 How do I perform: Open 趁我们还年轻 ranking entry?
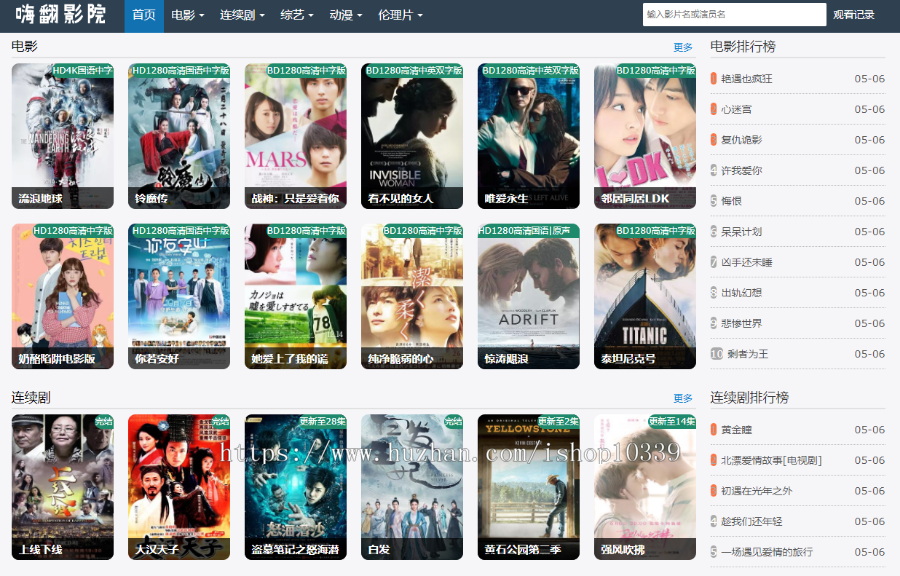[752, 521]
